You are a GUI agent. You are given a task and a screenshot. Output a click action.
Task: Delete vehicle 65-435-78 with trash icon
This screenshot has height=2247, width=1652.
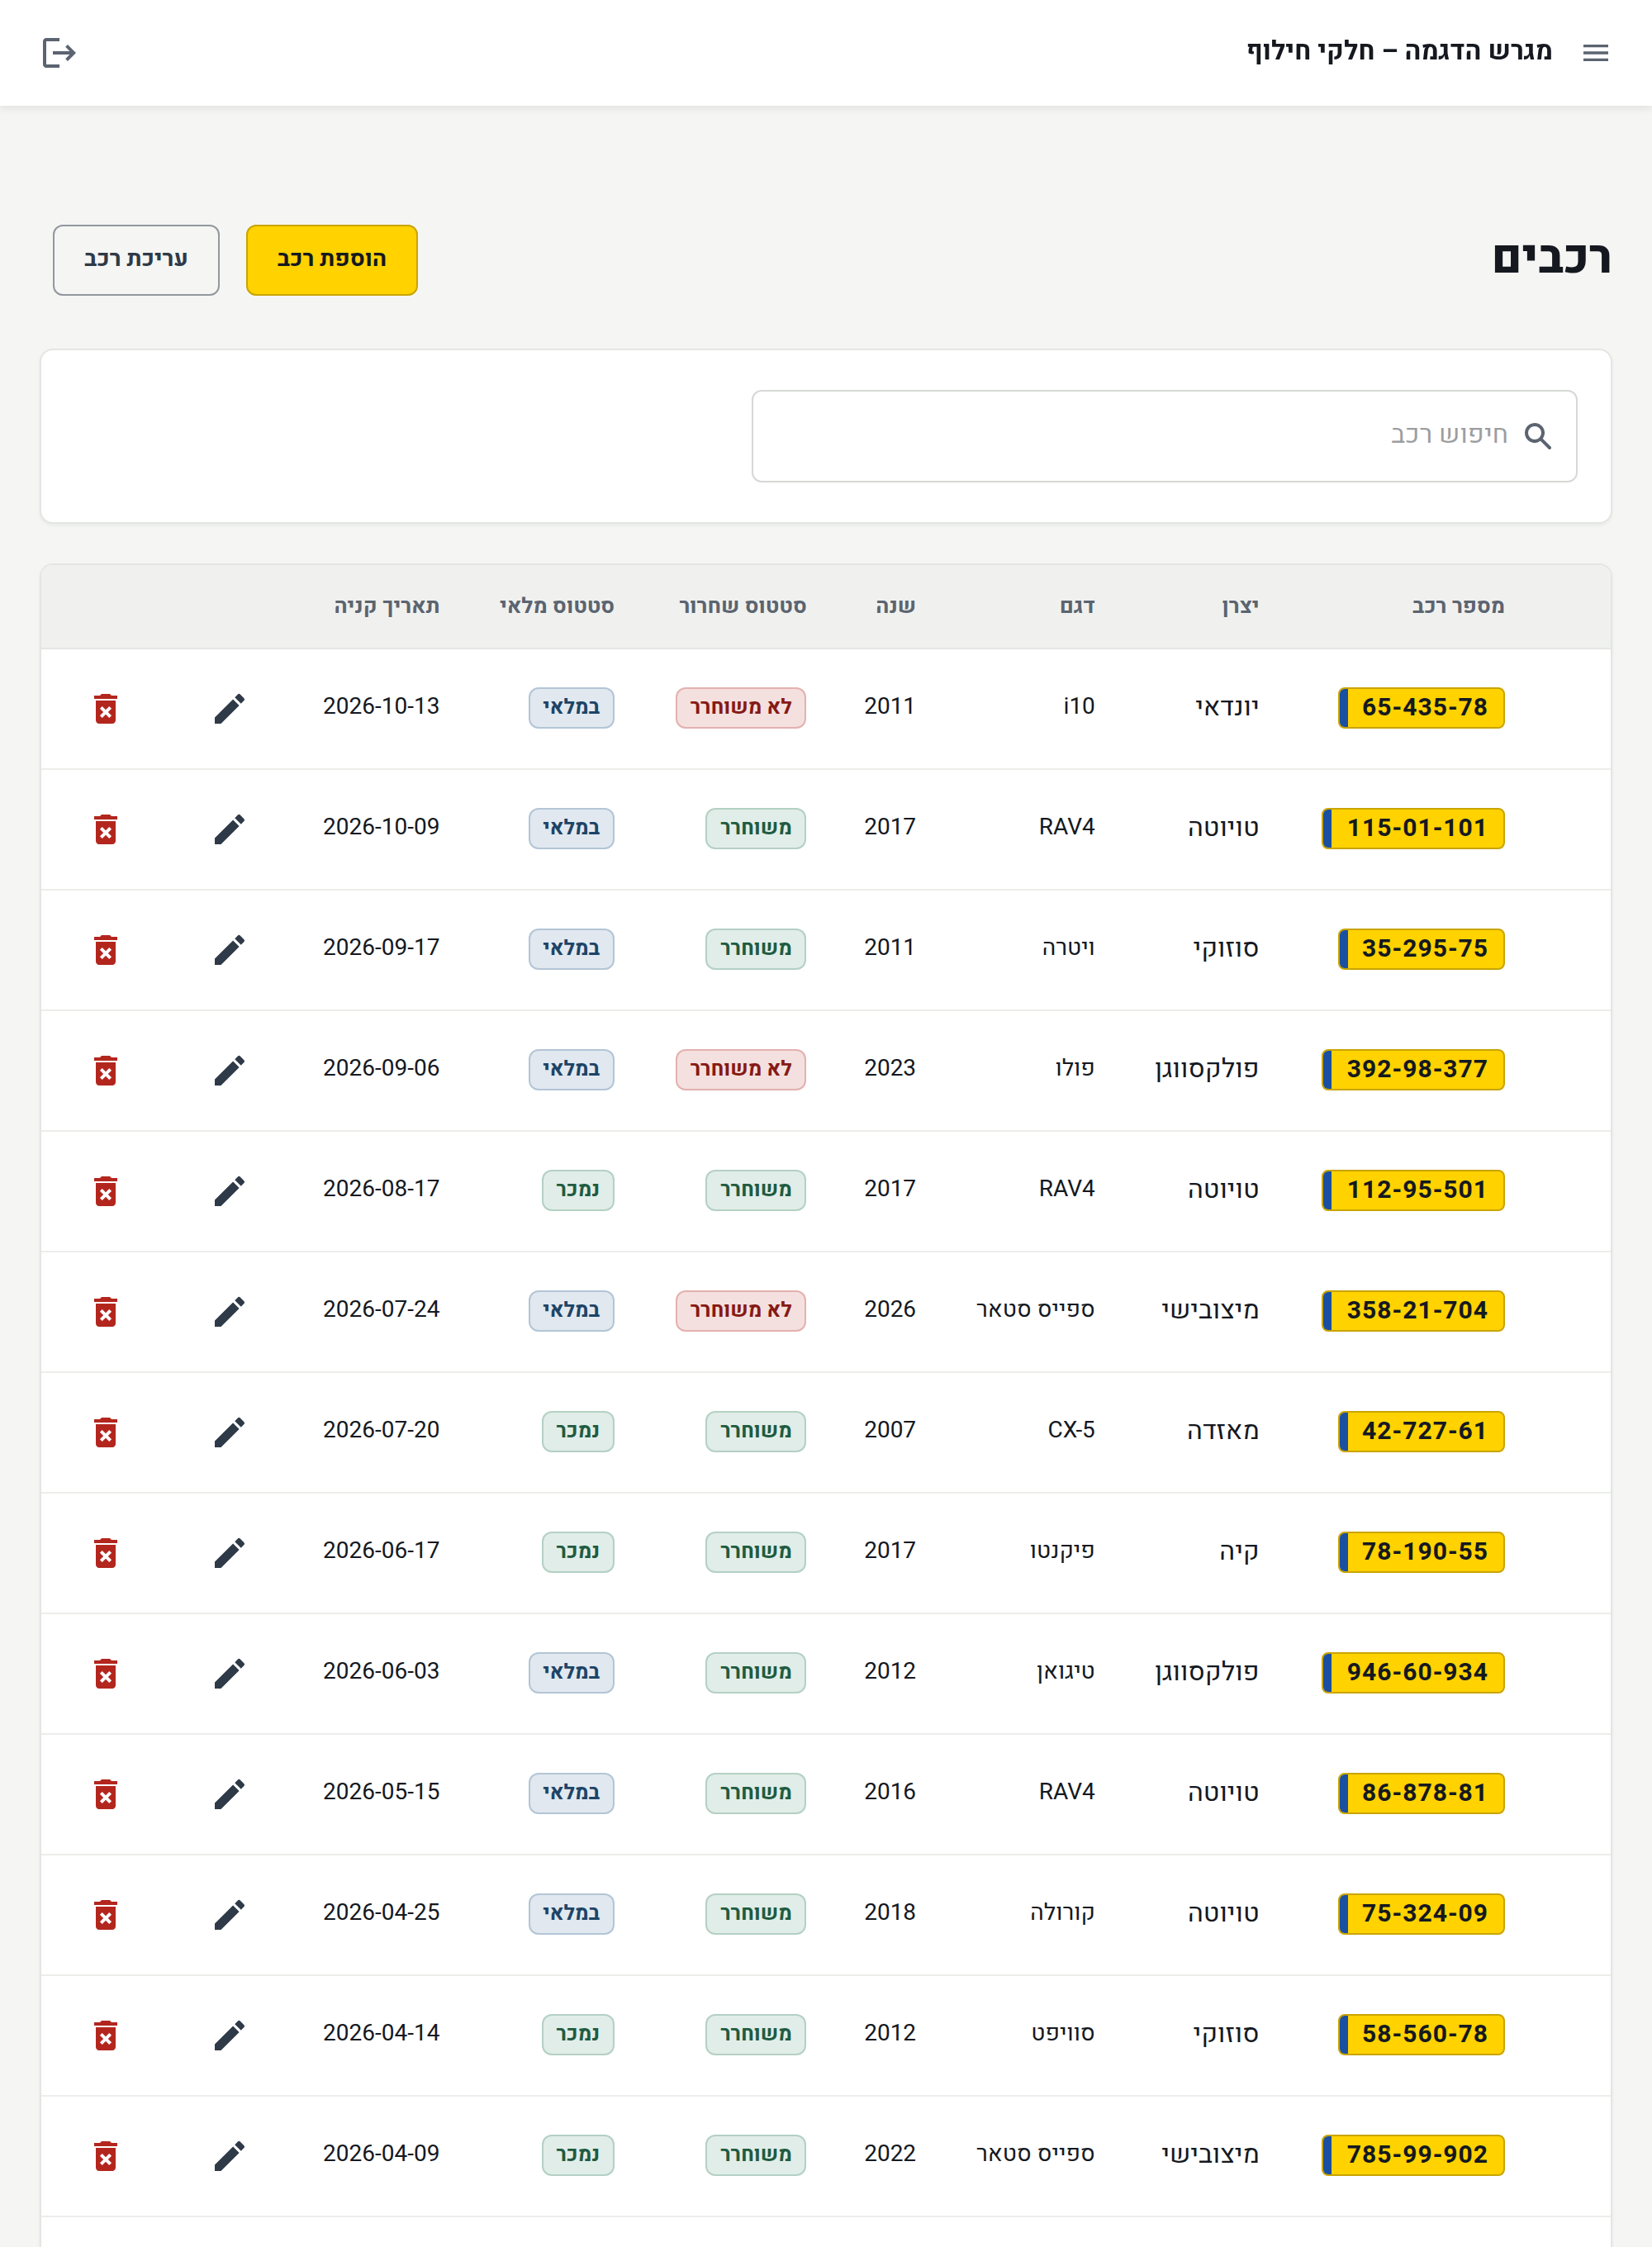point(106,708)
